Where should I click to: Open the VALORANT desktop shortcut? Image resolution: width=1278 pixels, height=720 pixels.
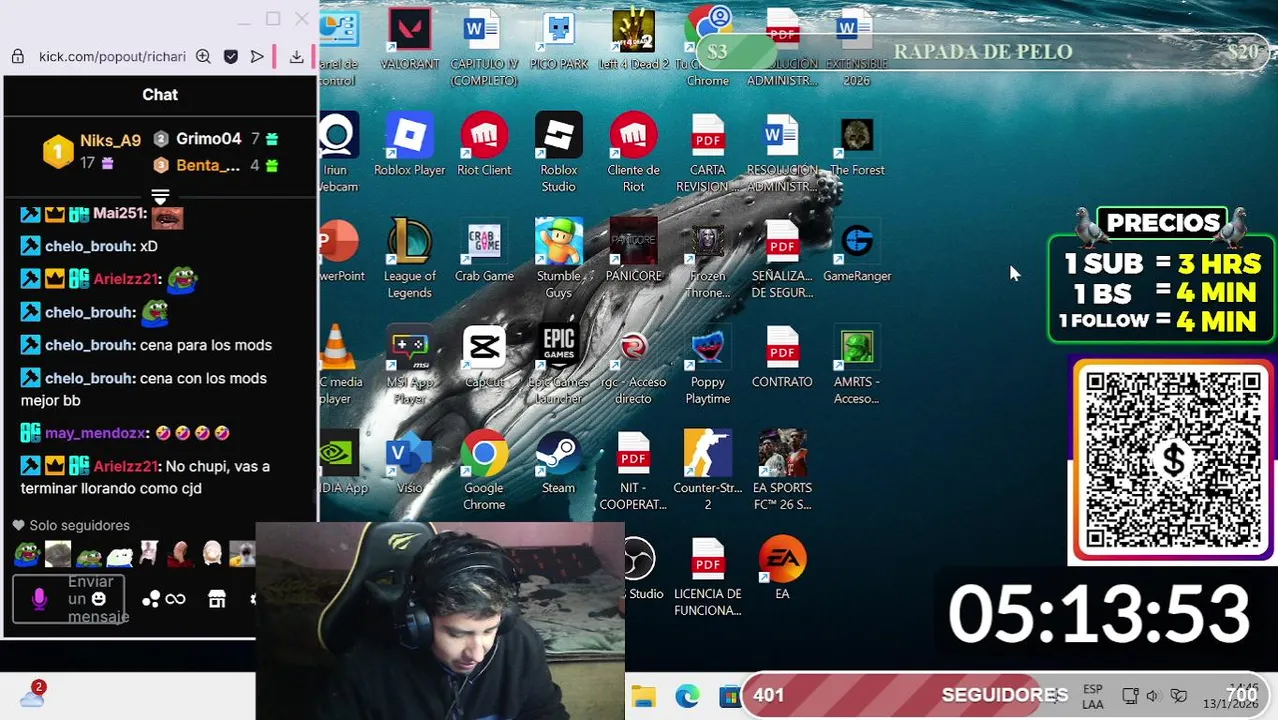pos(409,41)
